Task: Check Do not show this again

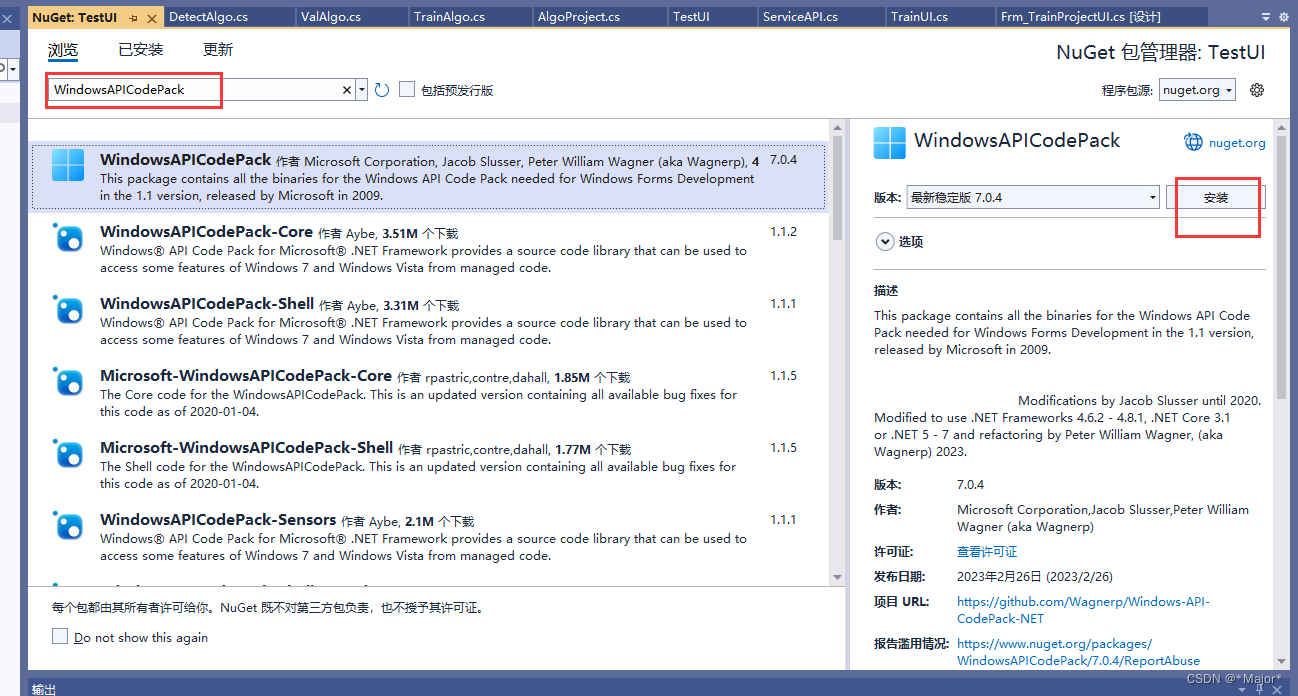Action: [x=60, y=635]
